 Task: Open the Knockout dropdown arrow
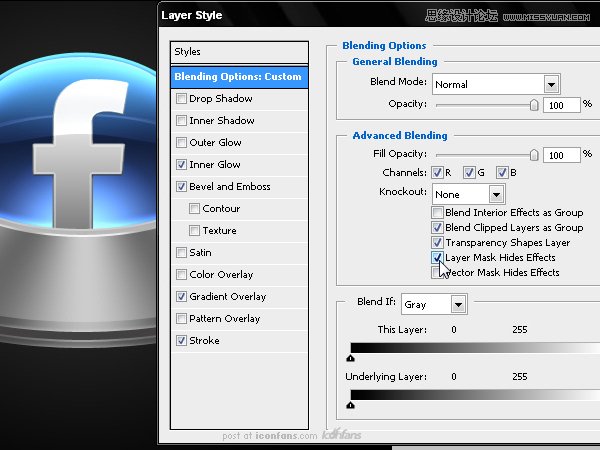click(x=496, y=195)
